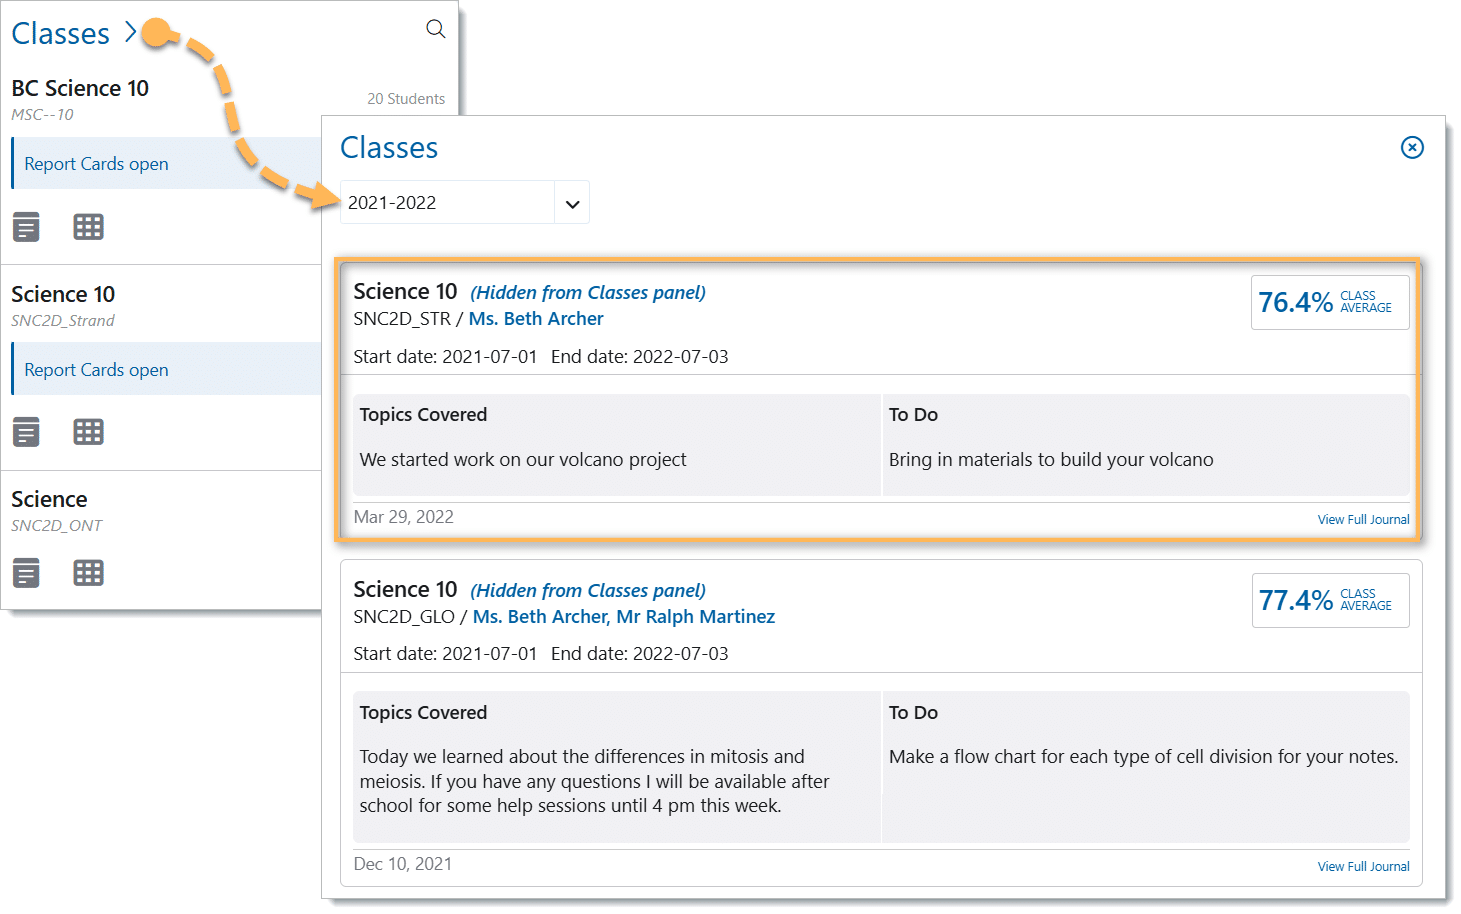Open Report Cards open under BC Science 10

click(x=96, y=164)
